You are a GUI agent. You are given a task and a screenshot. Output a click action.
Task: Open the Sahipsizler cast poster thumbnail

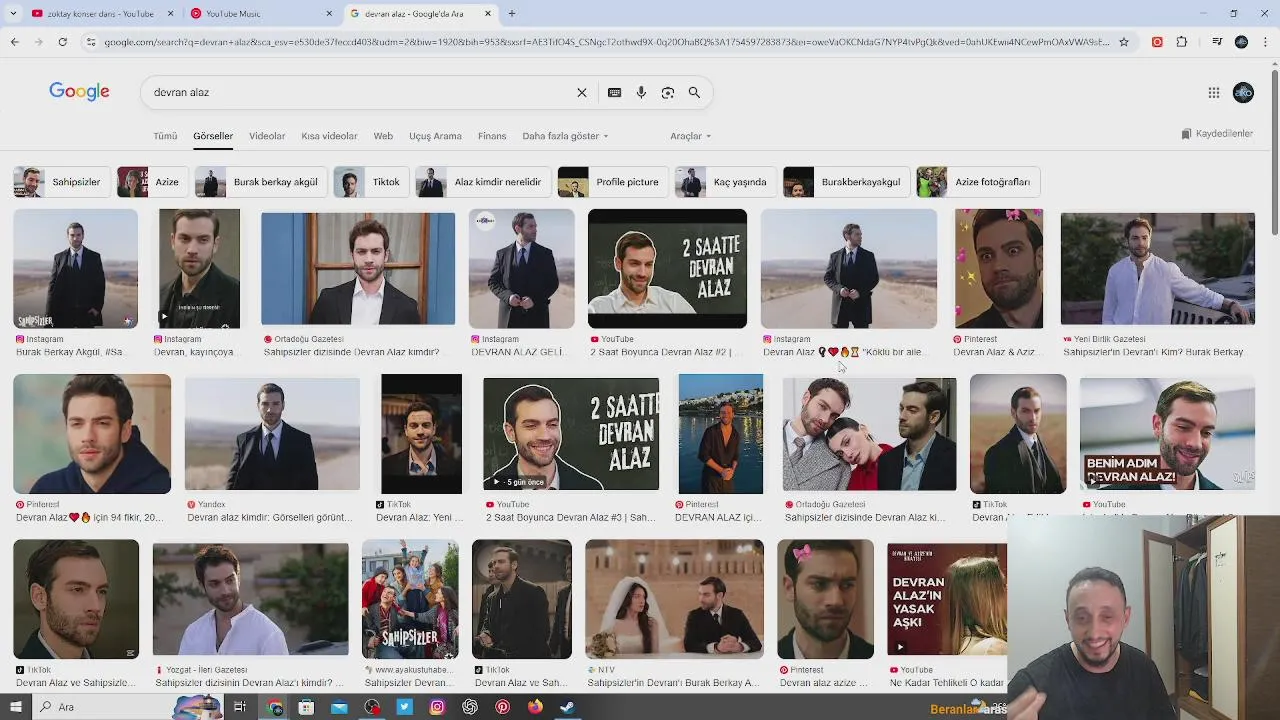410,599
